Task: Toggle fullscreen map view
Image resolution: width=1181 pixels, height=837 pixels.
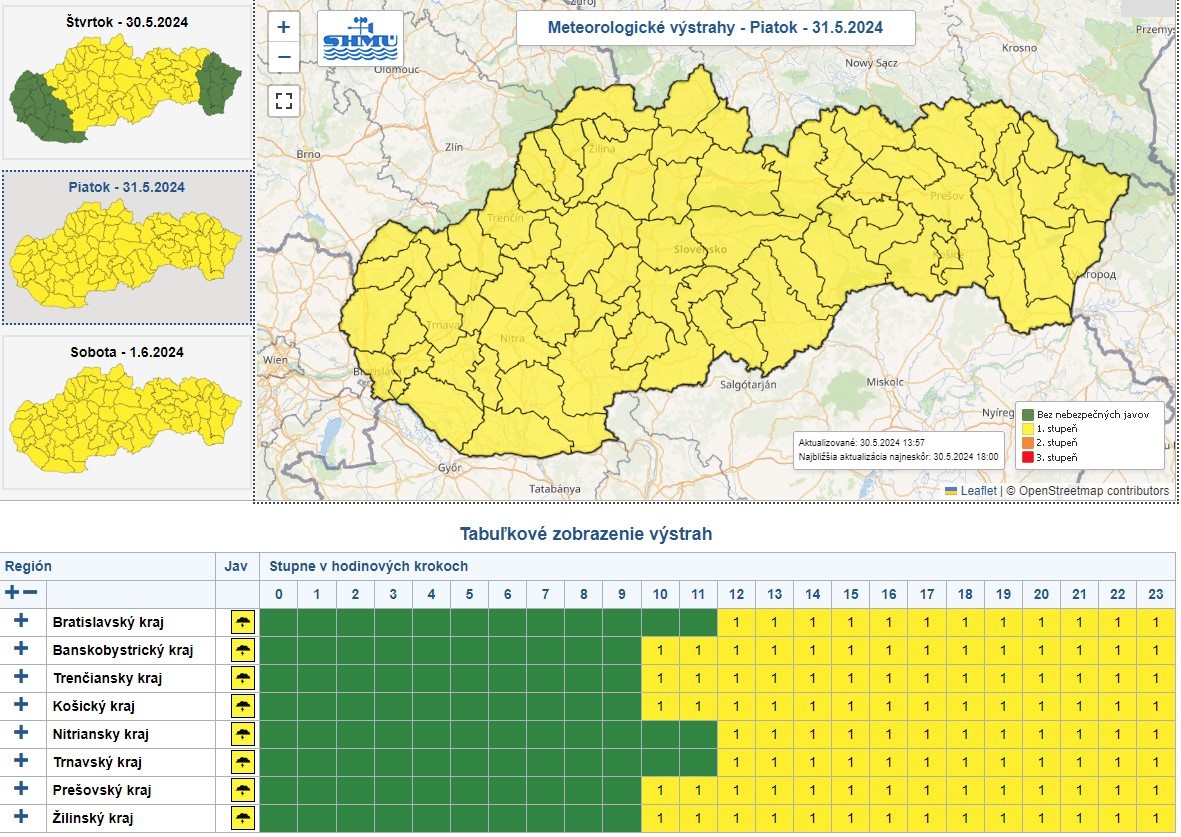Action: click(284, 100)
